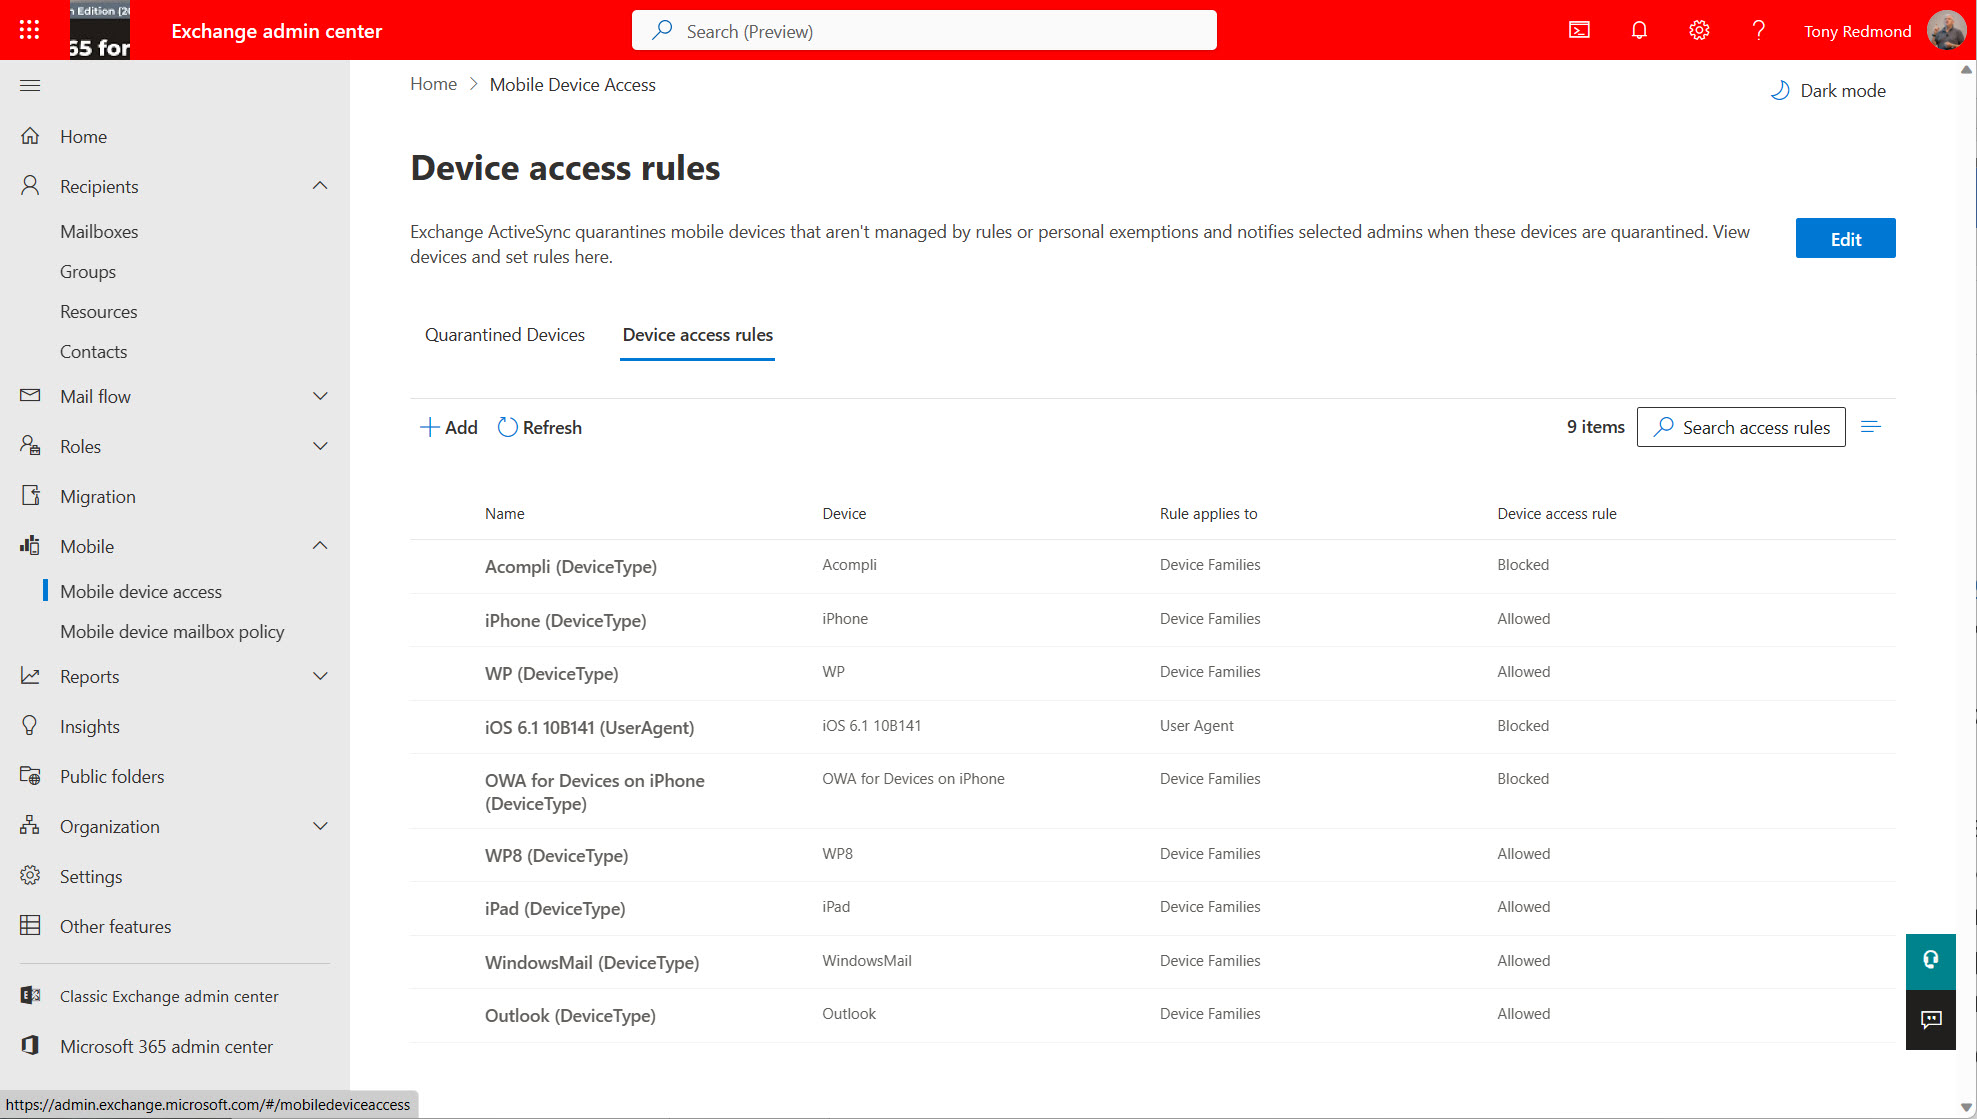Click the Roles icon in sidebar
1977x1119 pixels.
(30, 446)
